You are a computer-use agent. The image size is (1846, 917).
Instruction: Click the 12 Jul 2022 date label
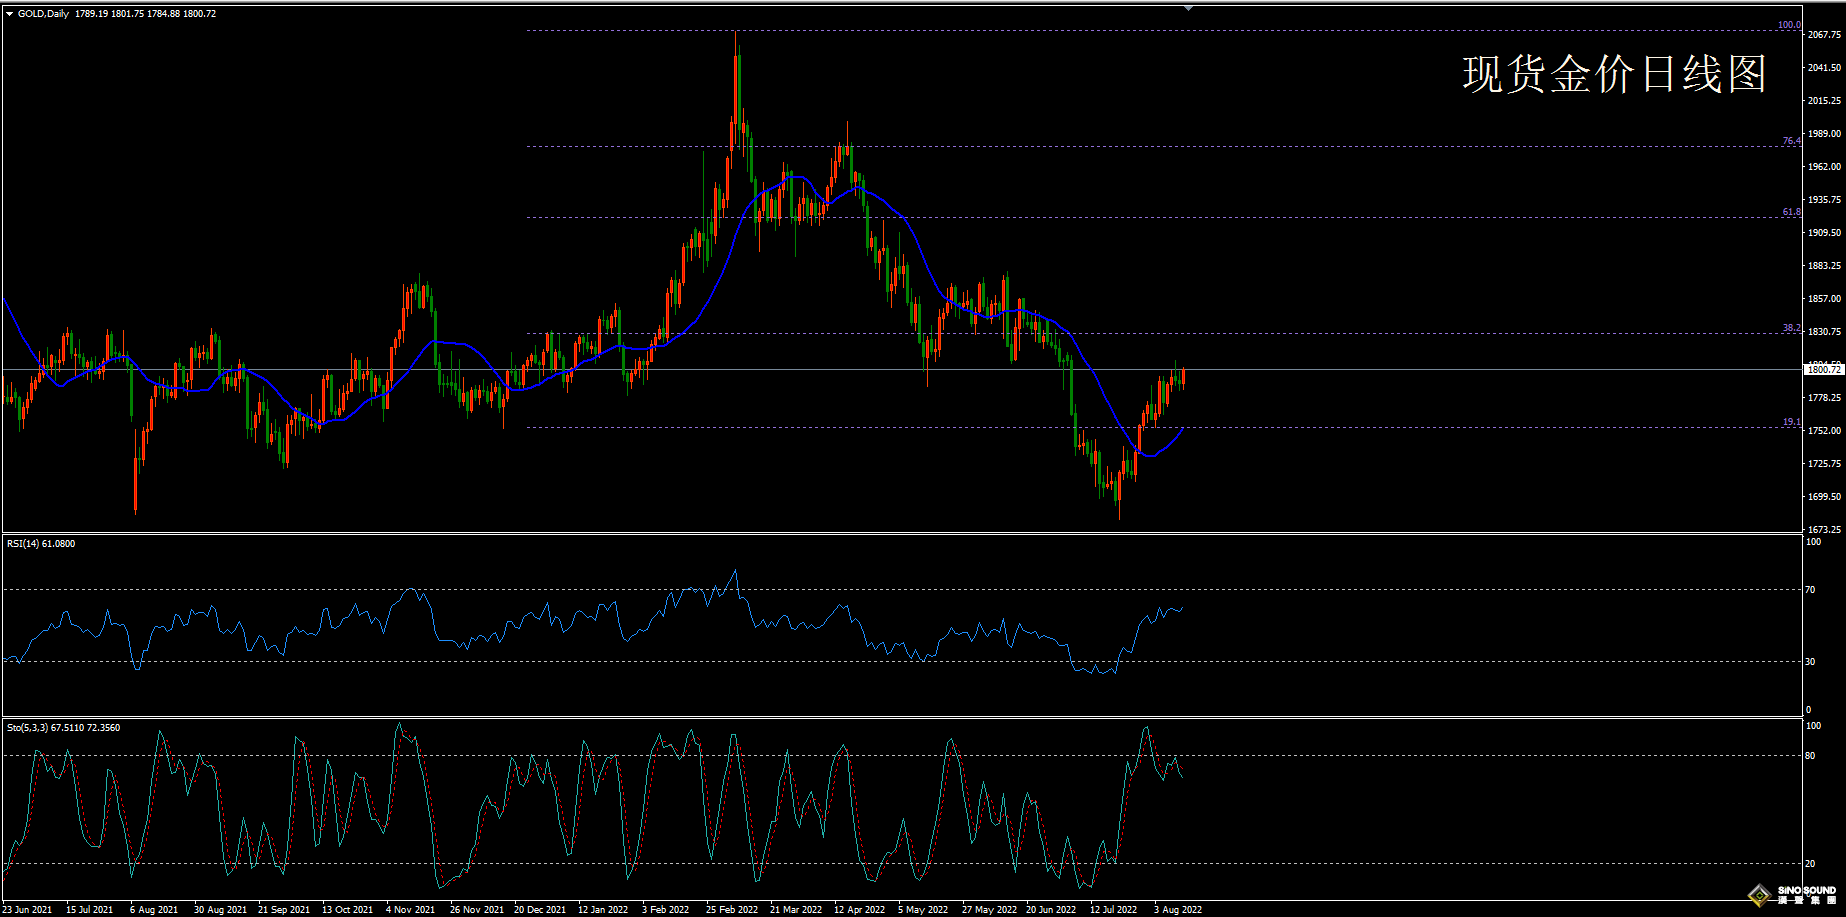click(x=1114, y=910)
